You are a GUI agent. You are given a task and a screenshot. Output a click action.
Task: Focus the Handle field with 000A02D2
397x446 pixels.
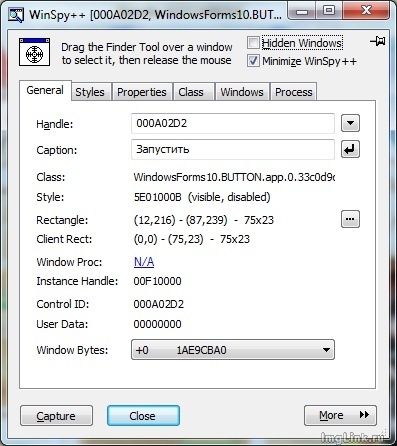click(233, 123)
